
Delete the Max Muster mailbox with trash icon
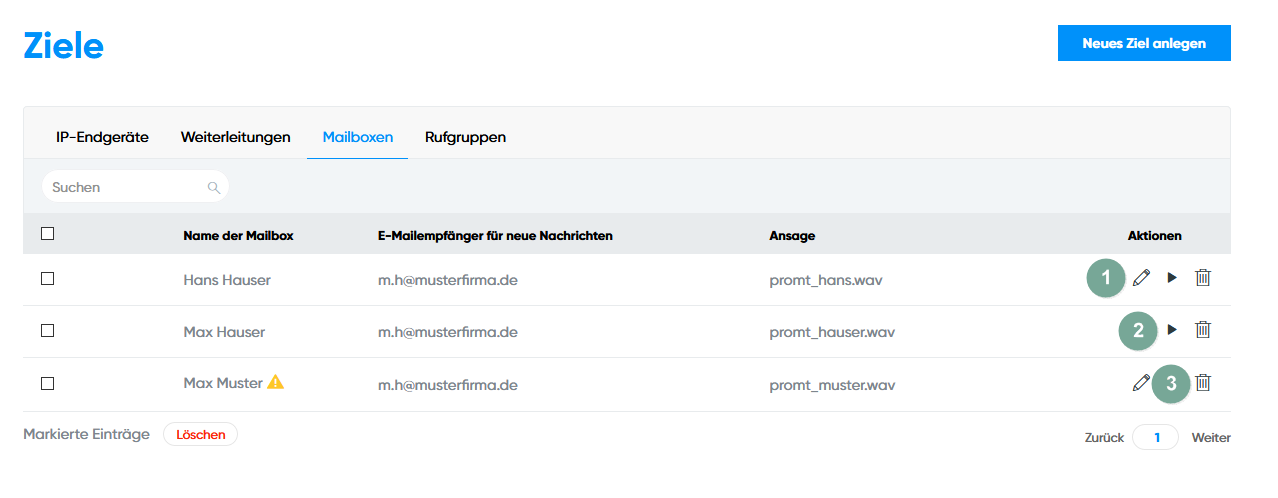[x=1203, y=382]
